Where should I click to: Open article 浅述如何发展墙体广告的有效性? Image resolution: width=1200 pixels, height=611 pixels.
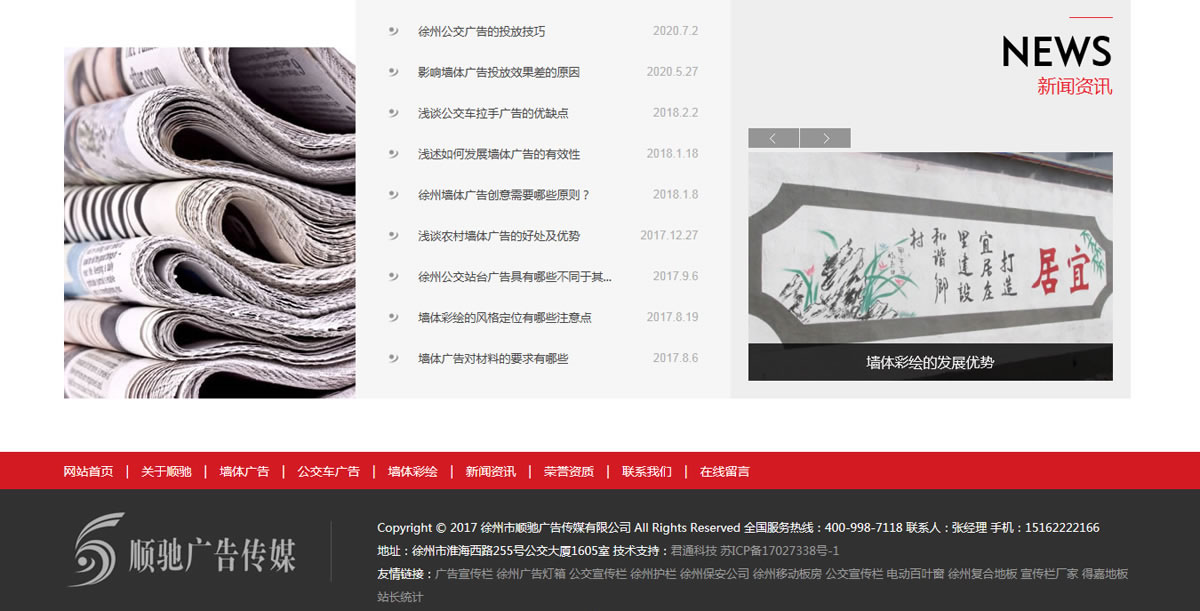[x=499, y=154]
